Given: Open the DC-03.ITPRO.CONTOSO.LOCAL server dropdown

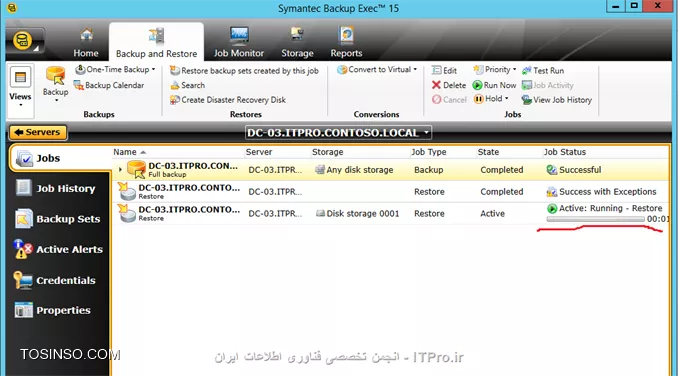Looking at the screenshot, I should pyautogui.click(x=338, y=133).
